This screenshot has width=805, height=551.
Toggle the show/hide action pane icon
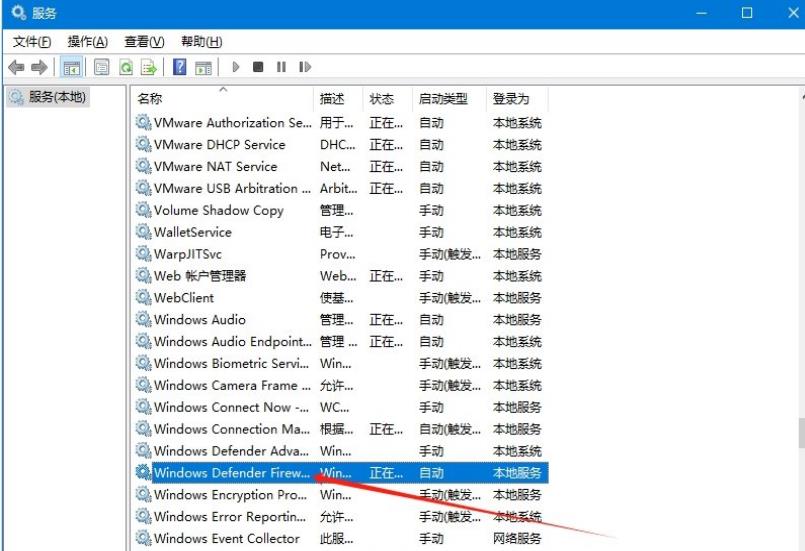pyautogui.click(x=204, y=67)
